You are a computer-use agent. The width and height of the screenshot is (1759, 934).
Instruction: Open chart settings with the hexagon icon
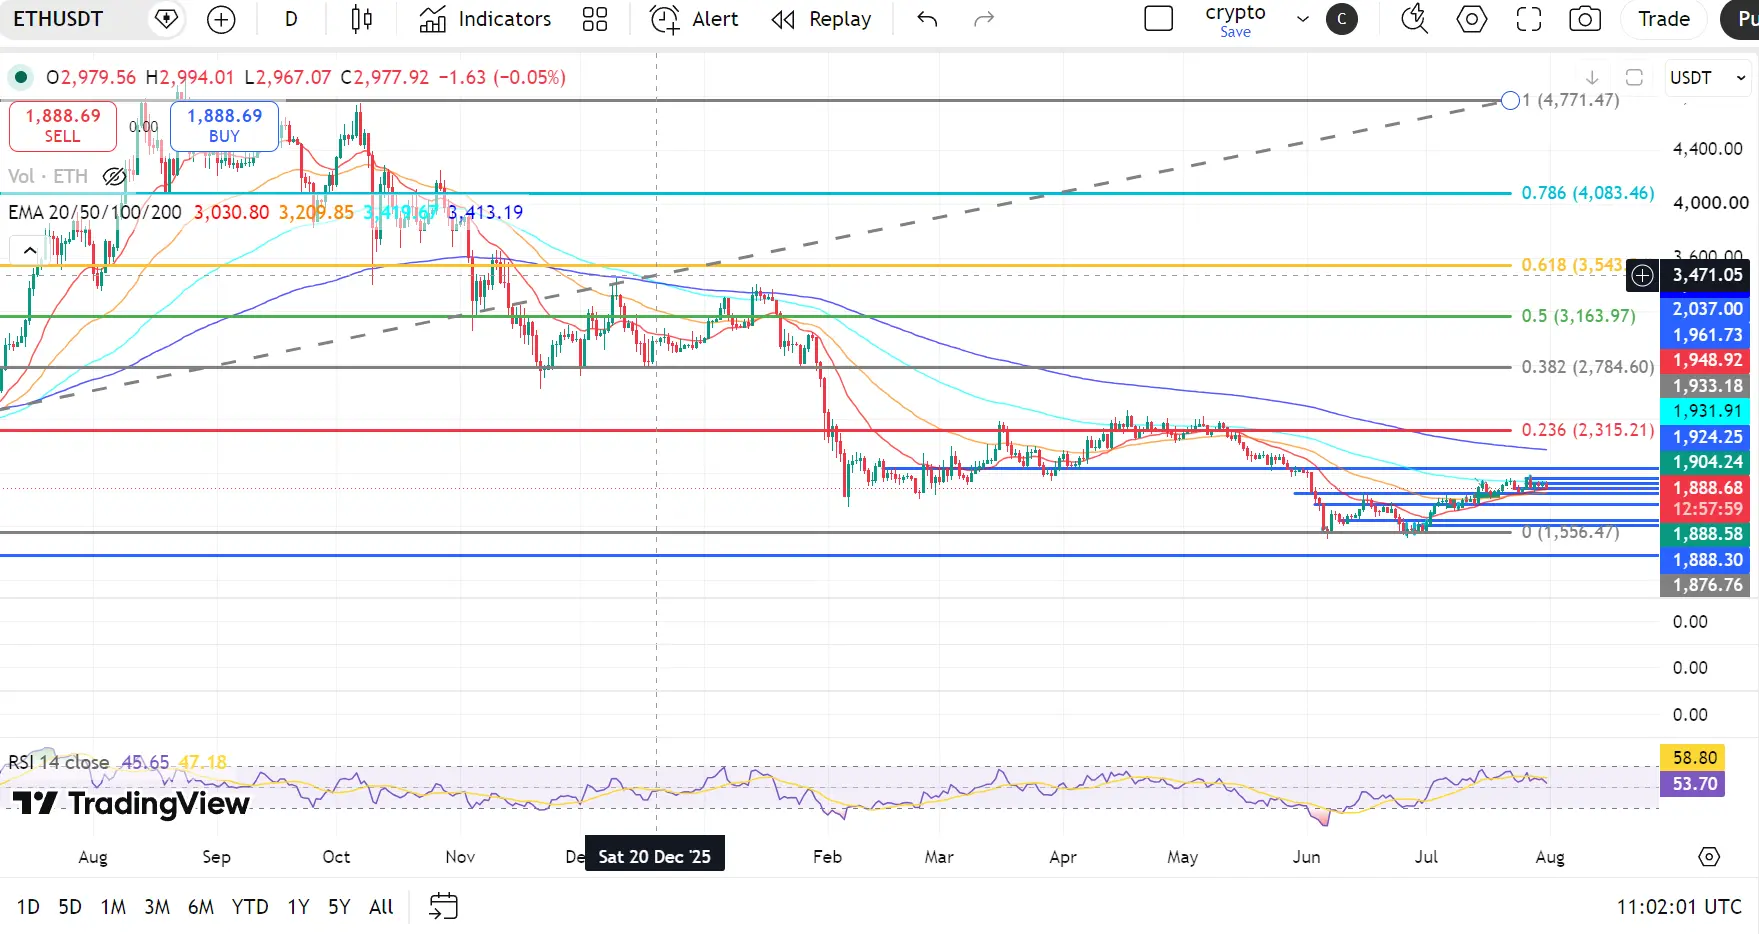tap(1472, 19)
